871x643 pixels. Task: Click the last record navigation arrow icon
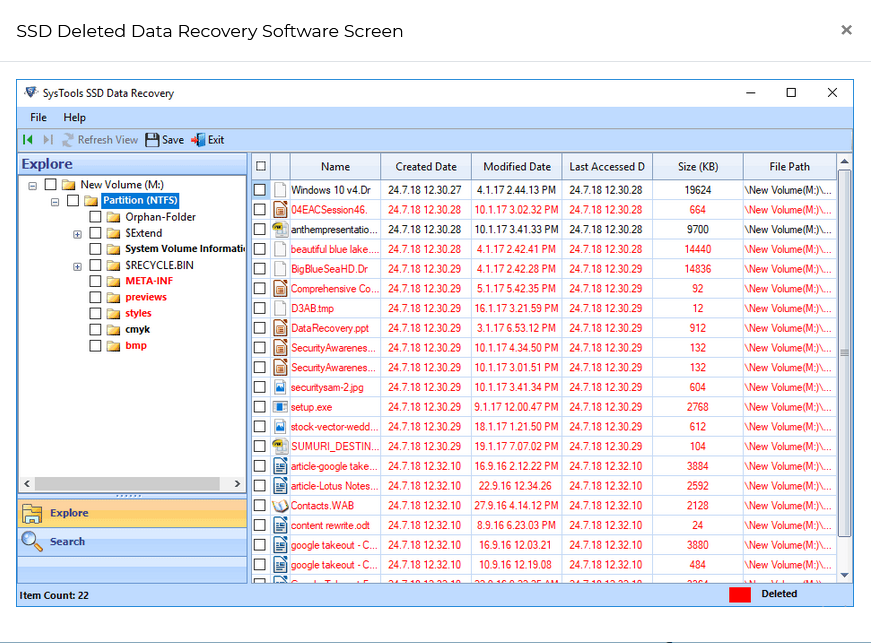coord(48,140)
